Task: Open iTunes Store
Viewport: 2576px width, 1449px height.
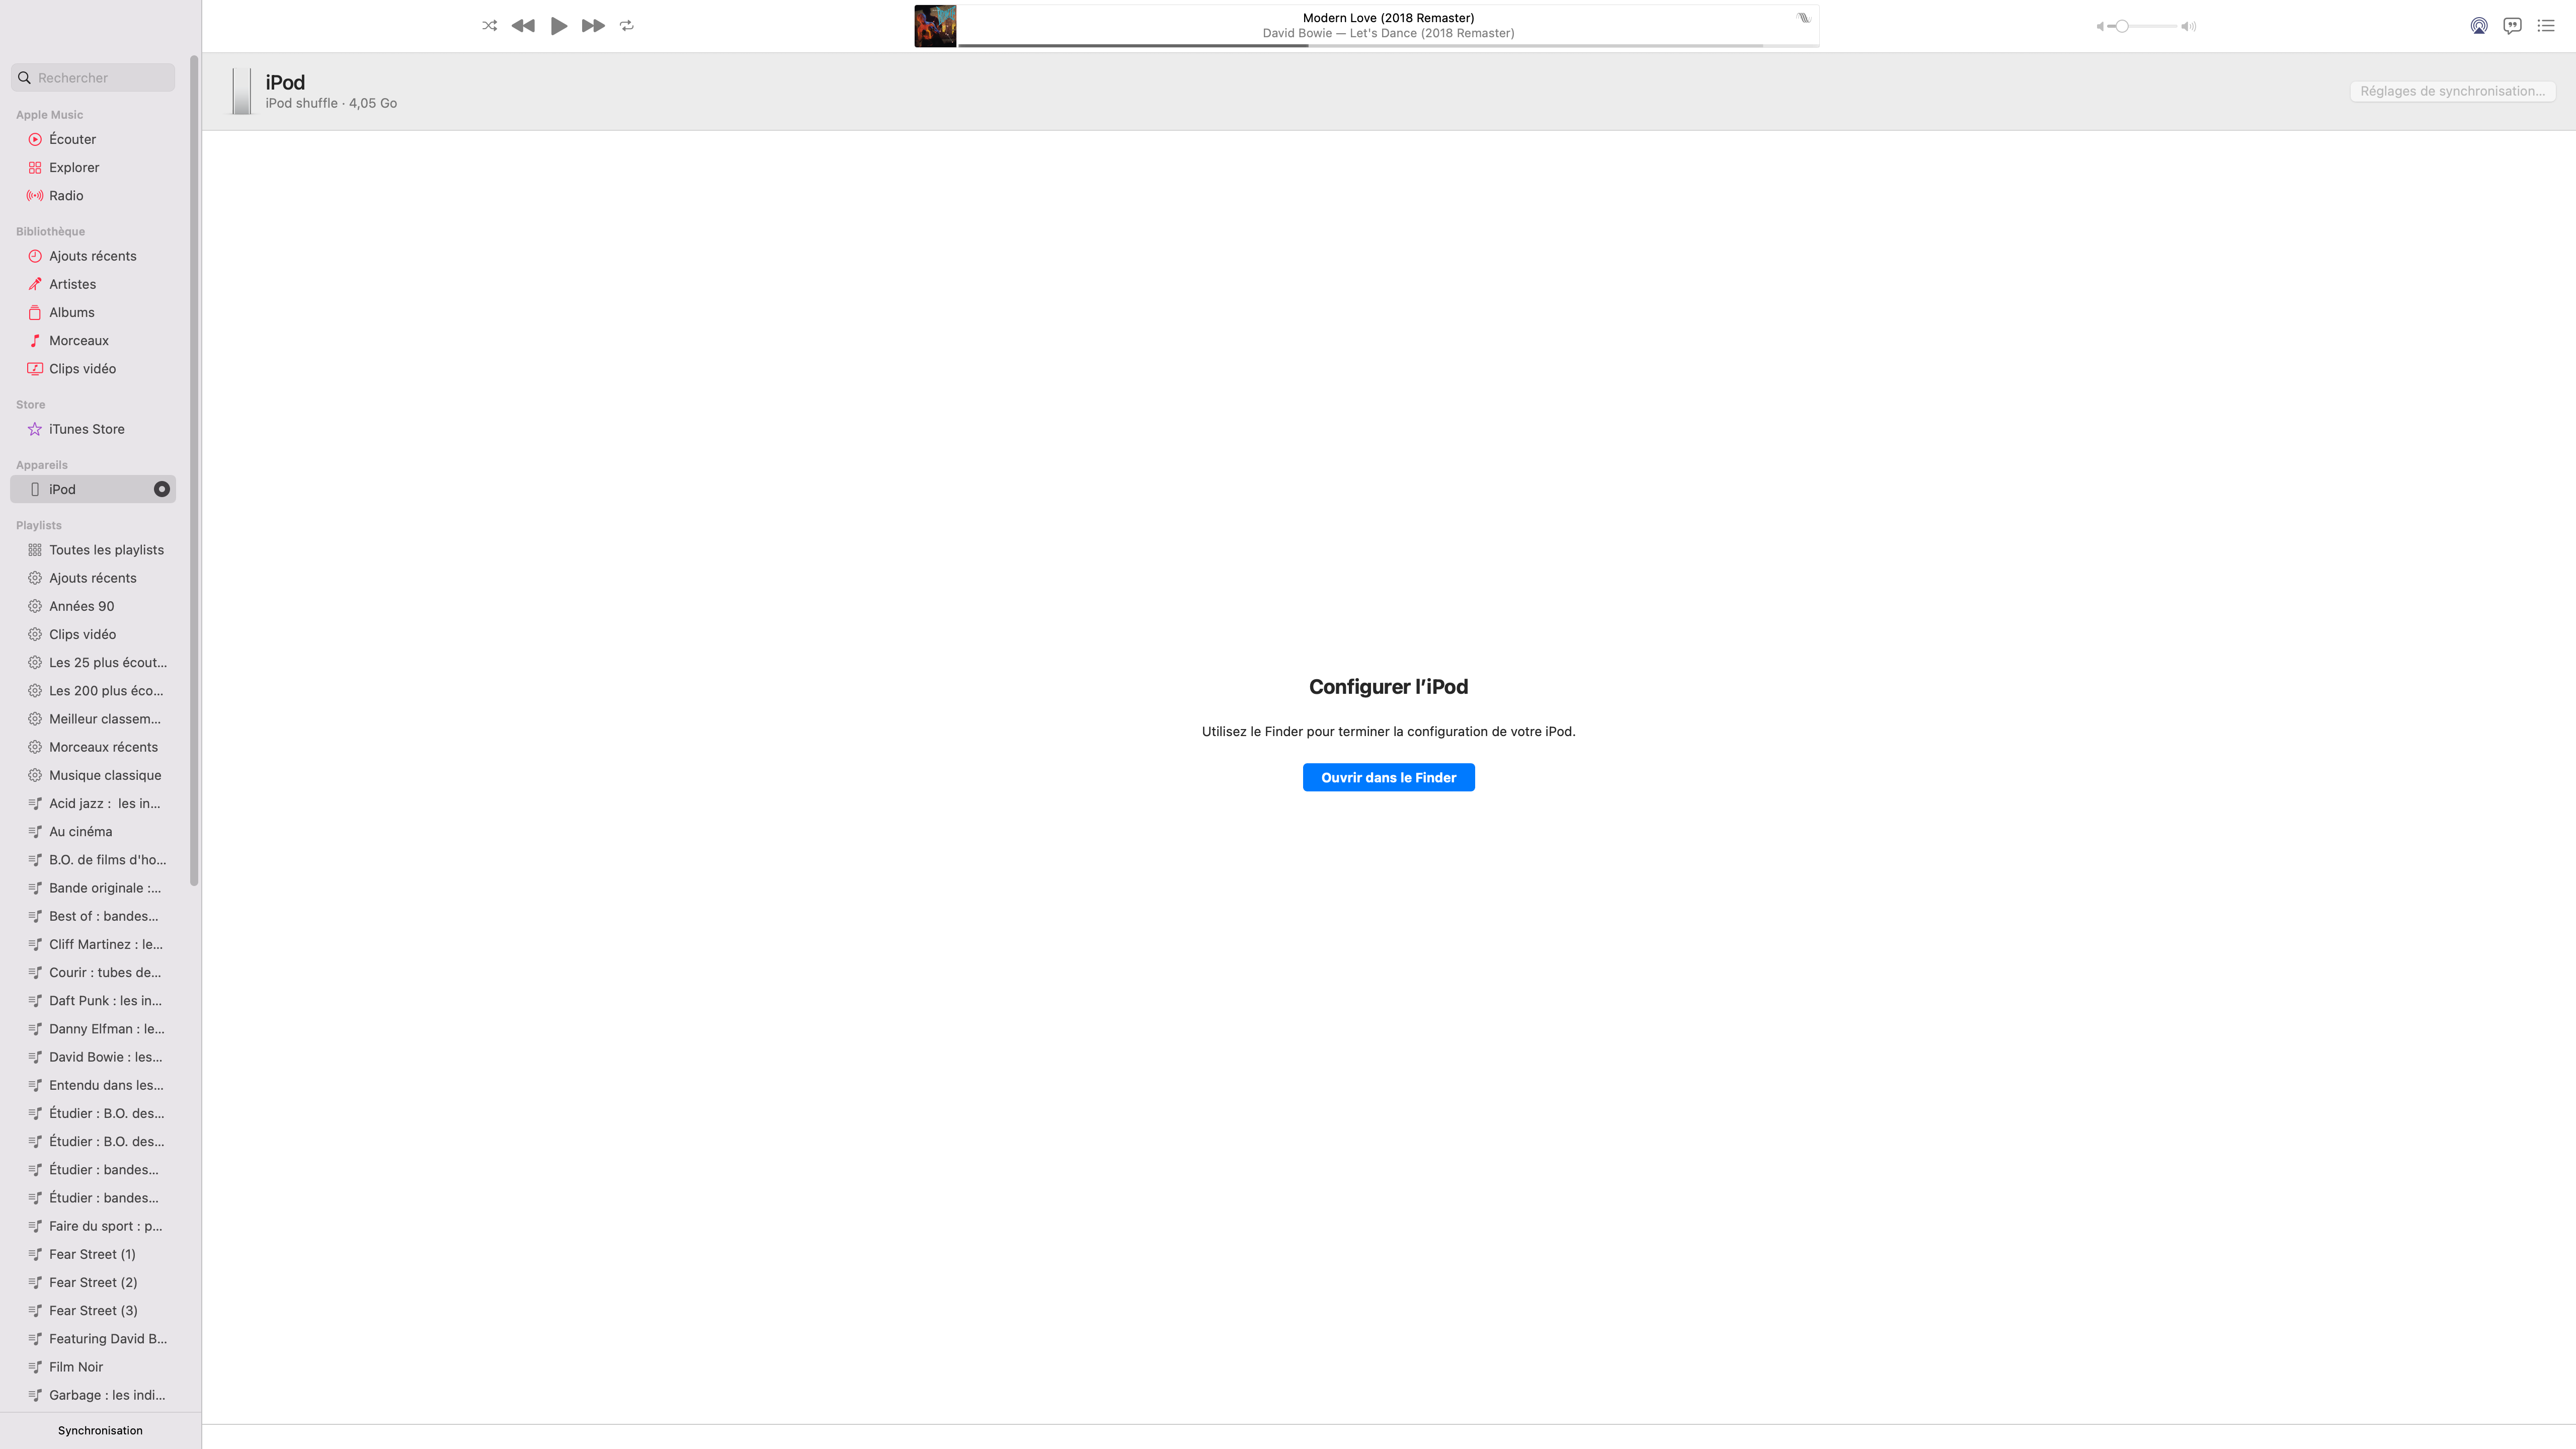Action: (x=93, y=429)
